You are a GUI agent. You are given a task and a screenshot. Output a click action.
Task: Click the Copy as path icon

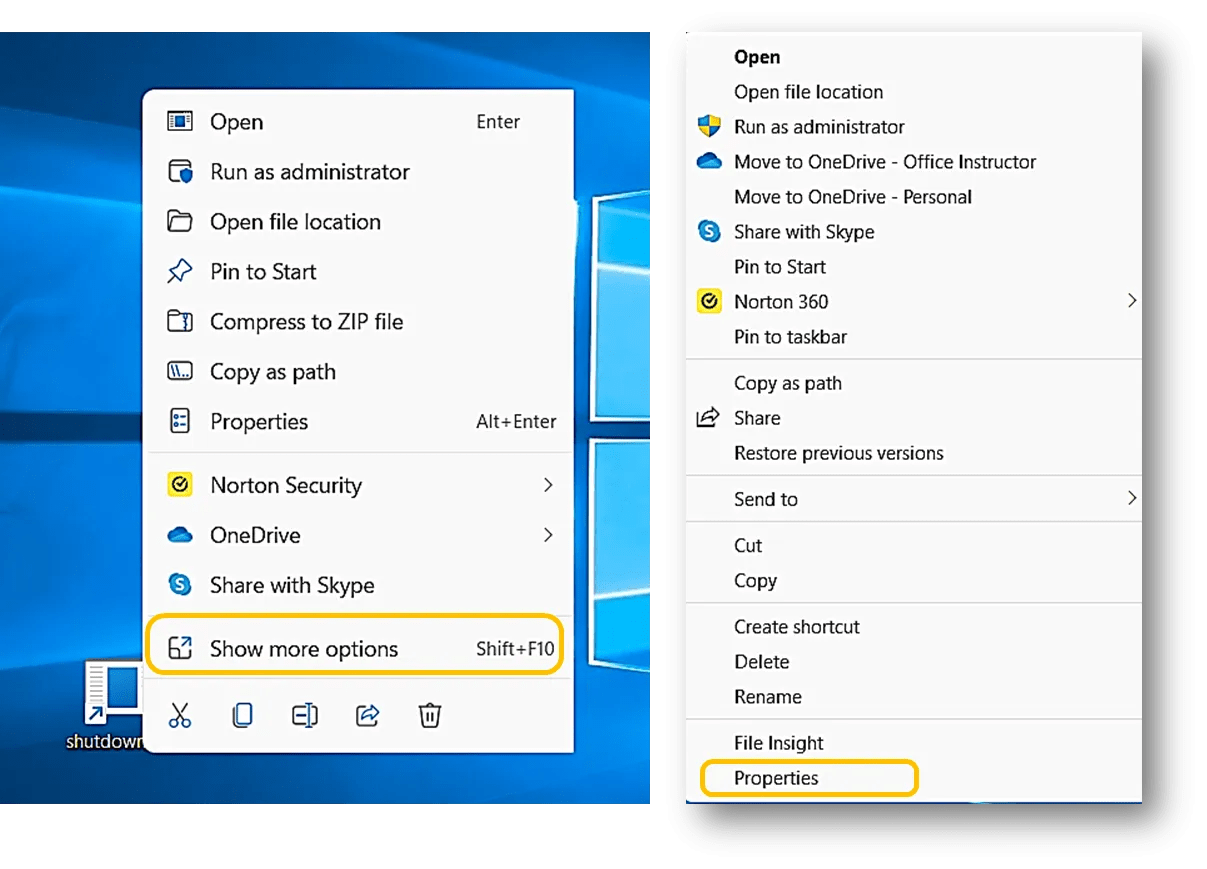click(180, 371)
